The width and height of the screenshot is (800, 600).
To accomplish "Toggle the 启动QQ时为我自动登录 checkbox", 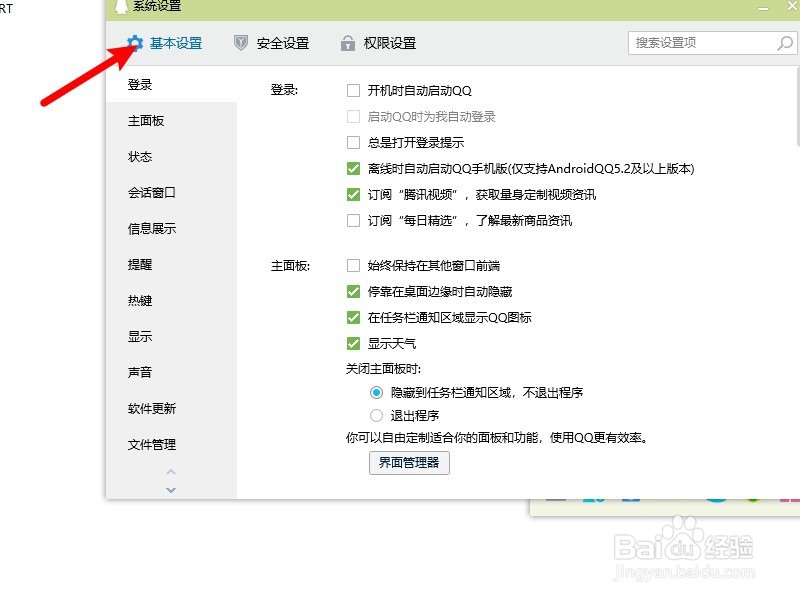I will pos(353,117).
